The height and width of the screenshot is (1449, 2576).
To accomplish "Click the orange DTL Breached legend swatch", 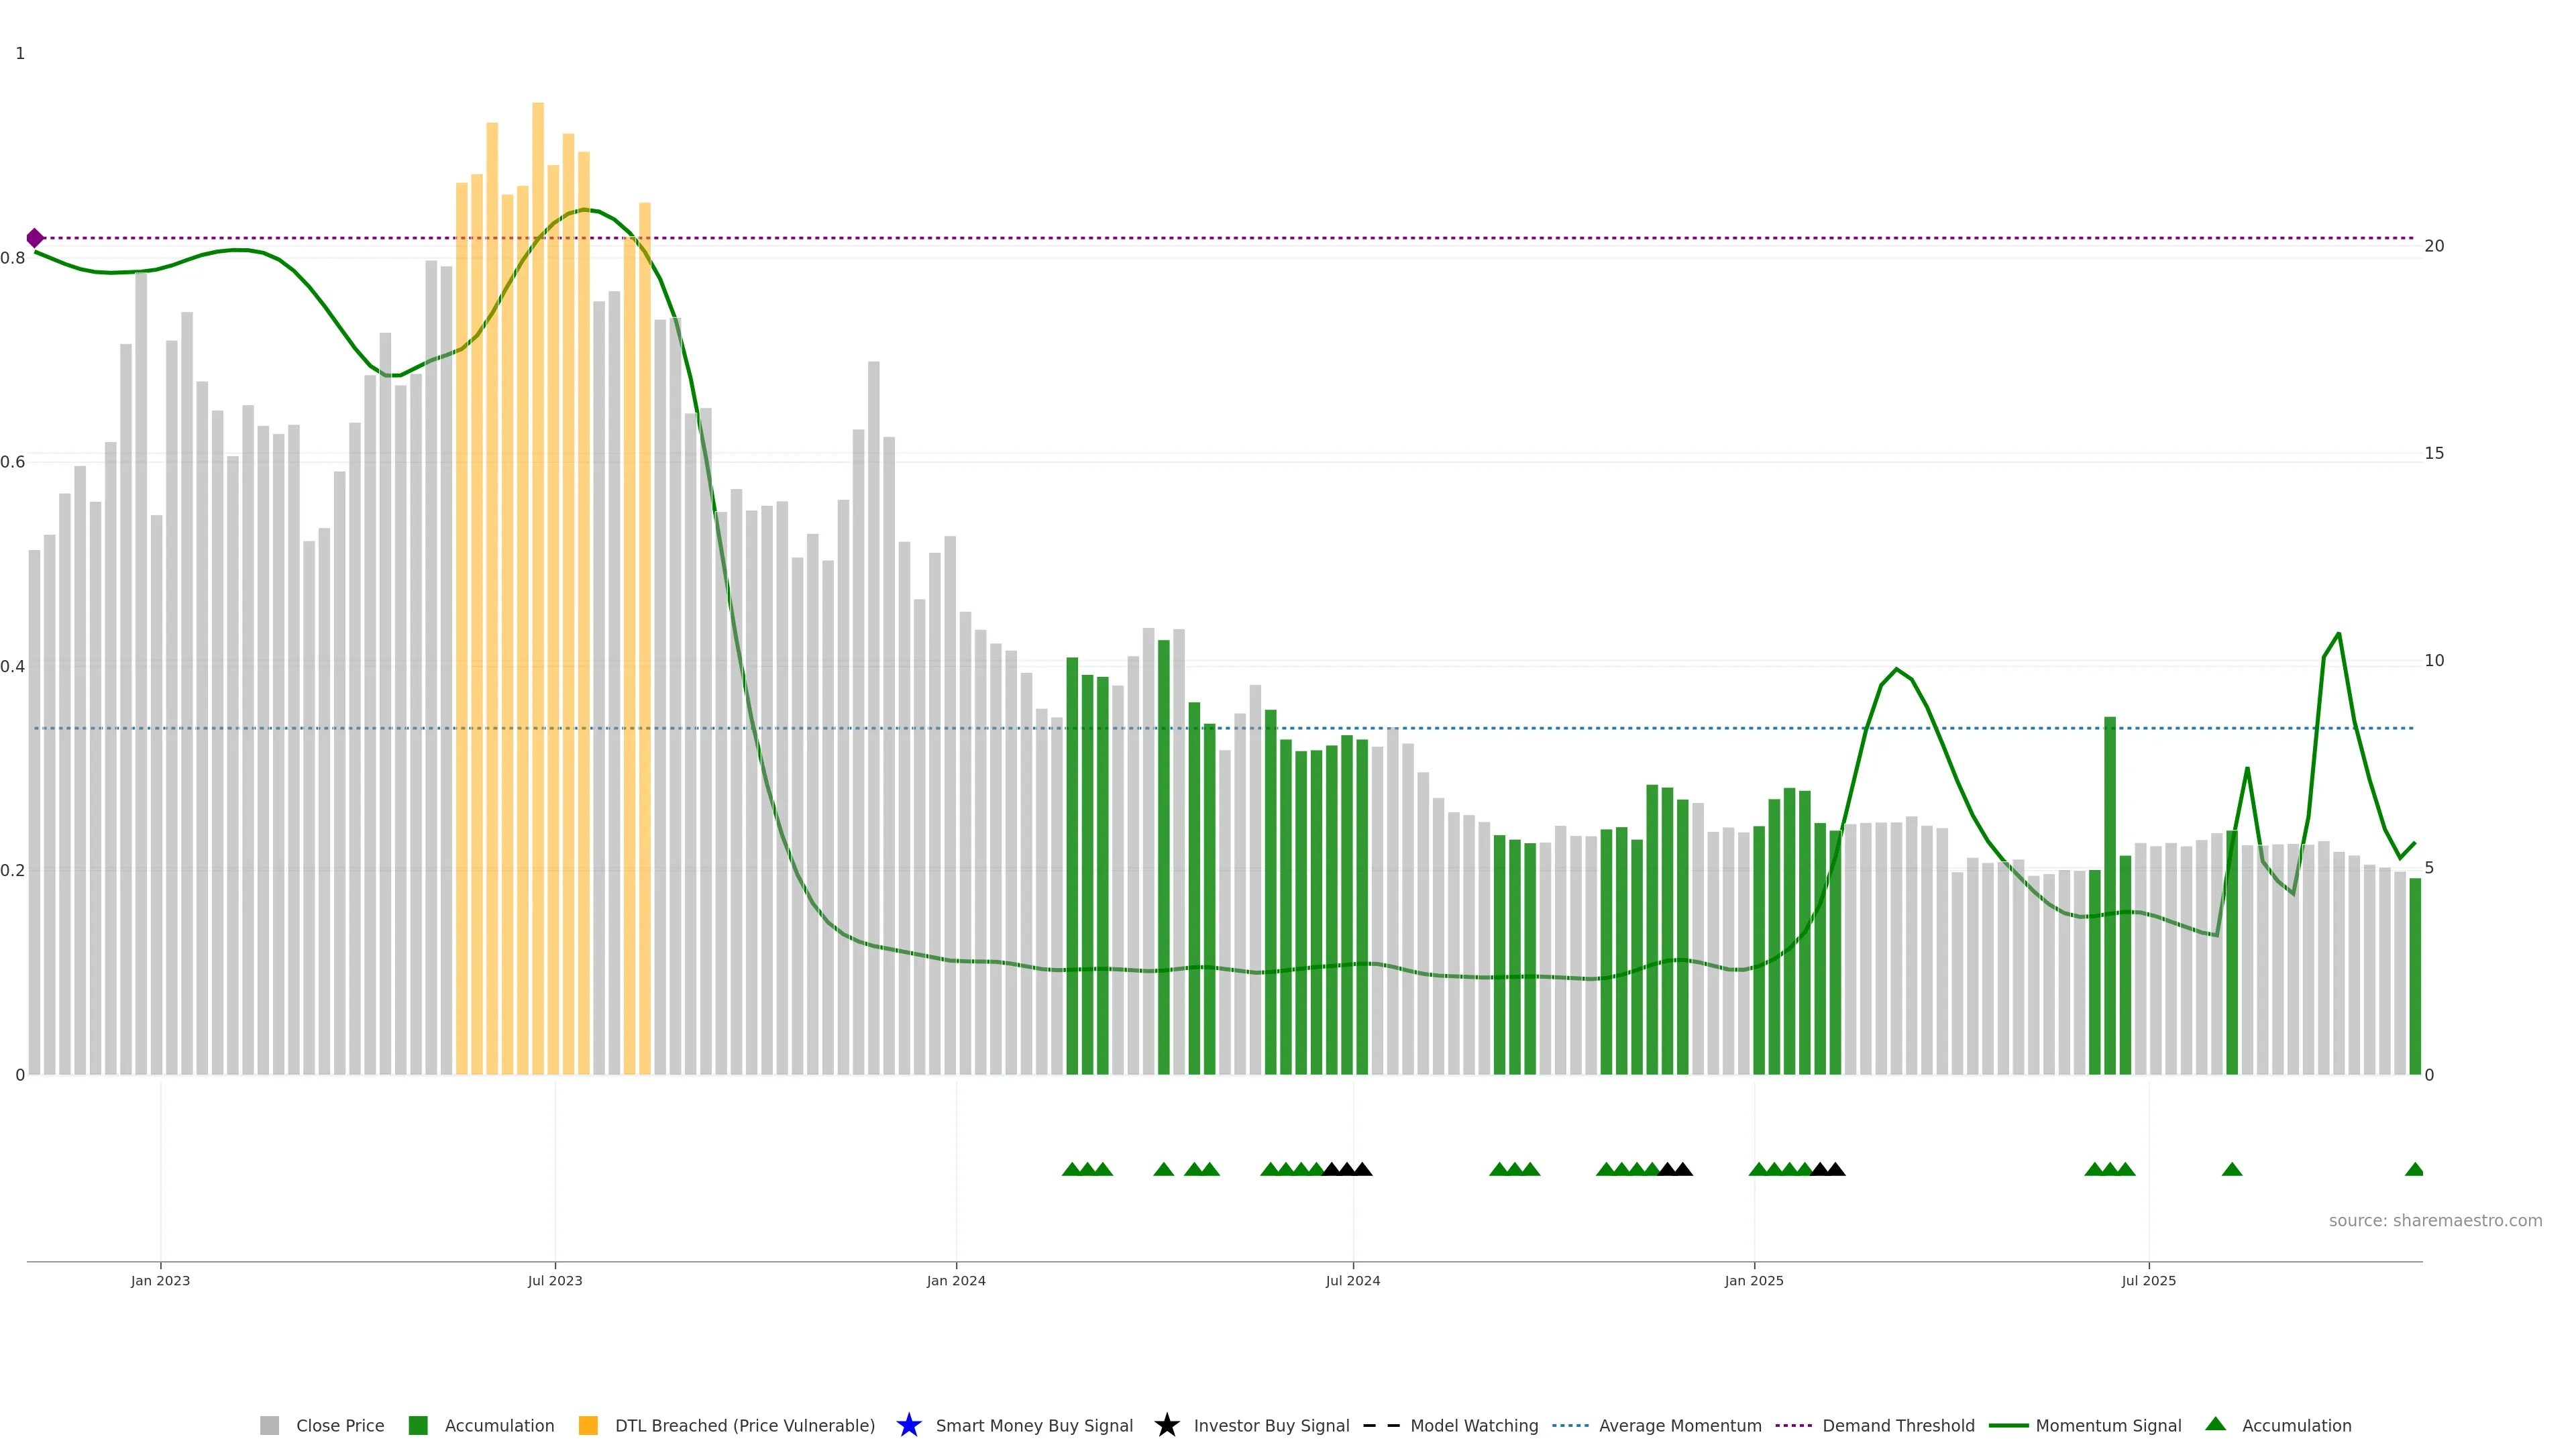I will point(588,1425).
